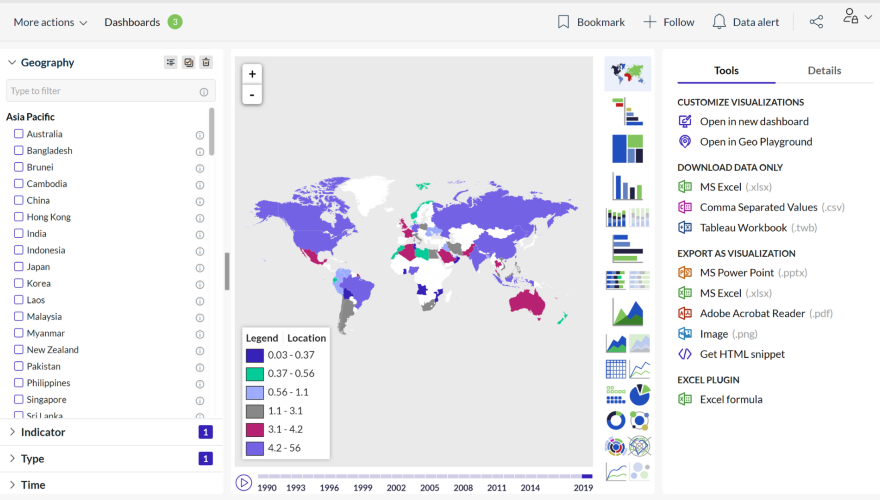Click the play animation button on timeline
This screenshot has width=880, height=500.
[x=244, y=482]
